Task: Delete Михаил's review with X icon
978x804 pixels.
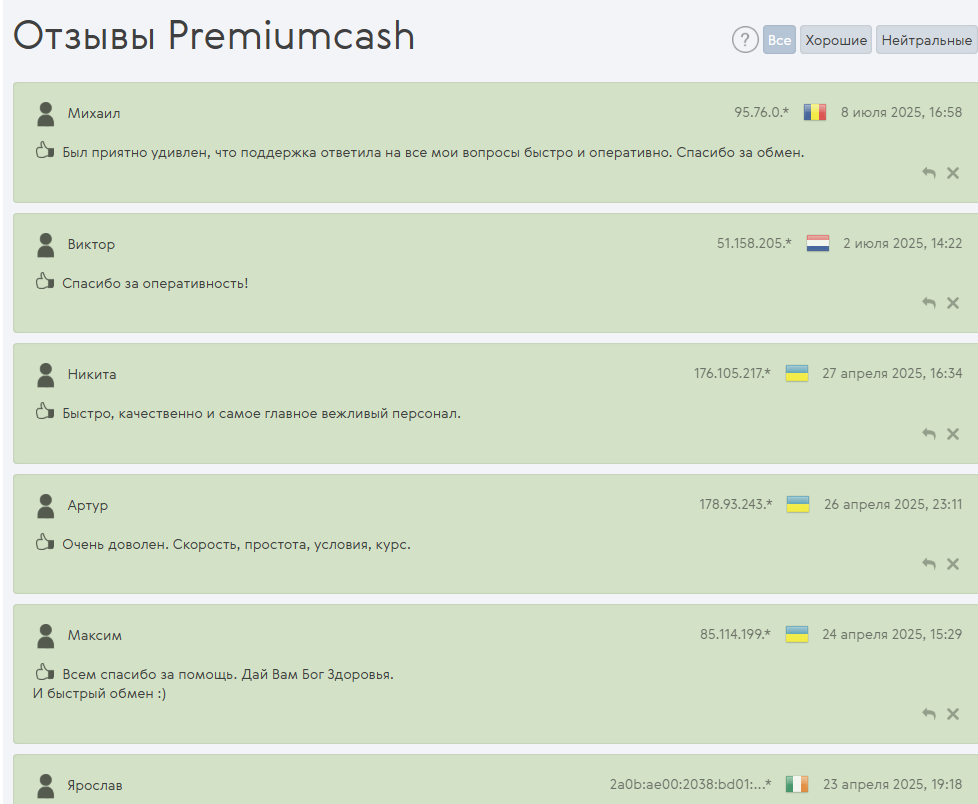Action: click(x=953, y=173)
